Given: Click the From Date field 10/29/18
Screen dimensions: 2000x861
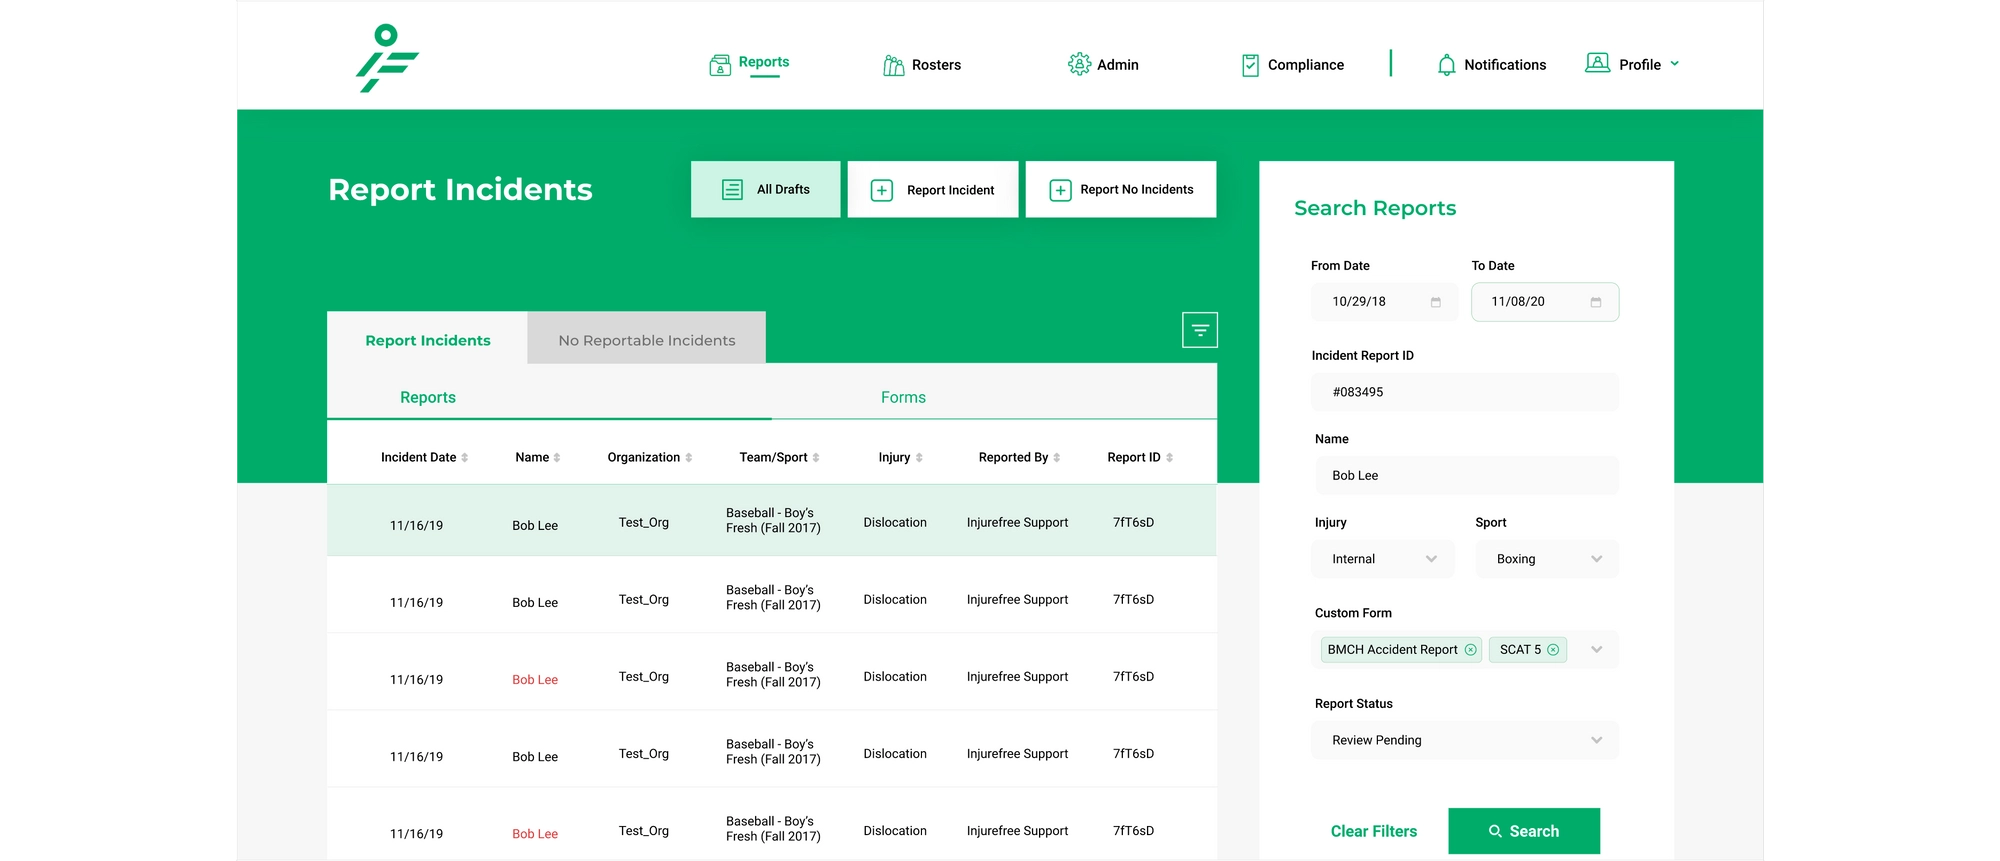Looking at the screenshot, I should (1384, 302).
